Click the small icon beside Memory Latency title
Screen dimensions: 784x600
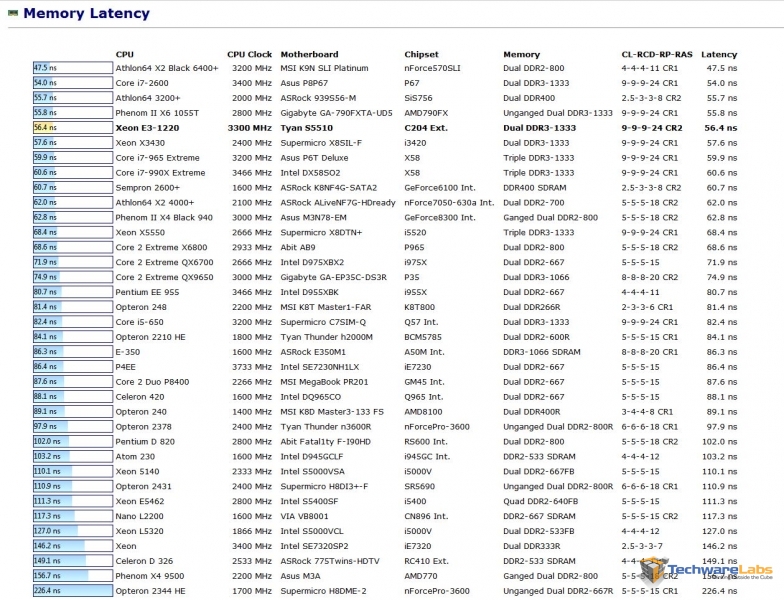(13, 14)
